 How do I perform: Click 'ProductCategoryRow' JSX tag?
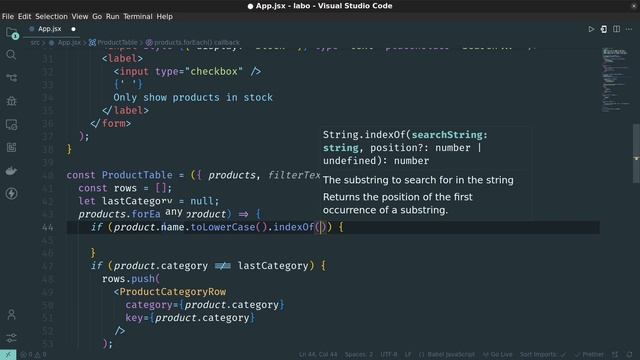pyautogui.click(x=173, y=292)
